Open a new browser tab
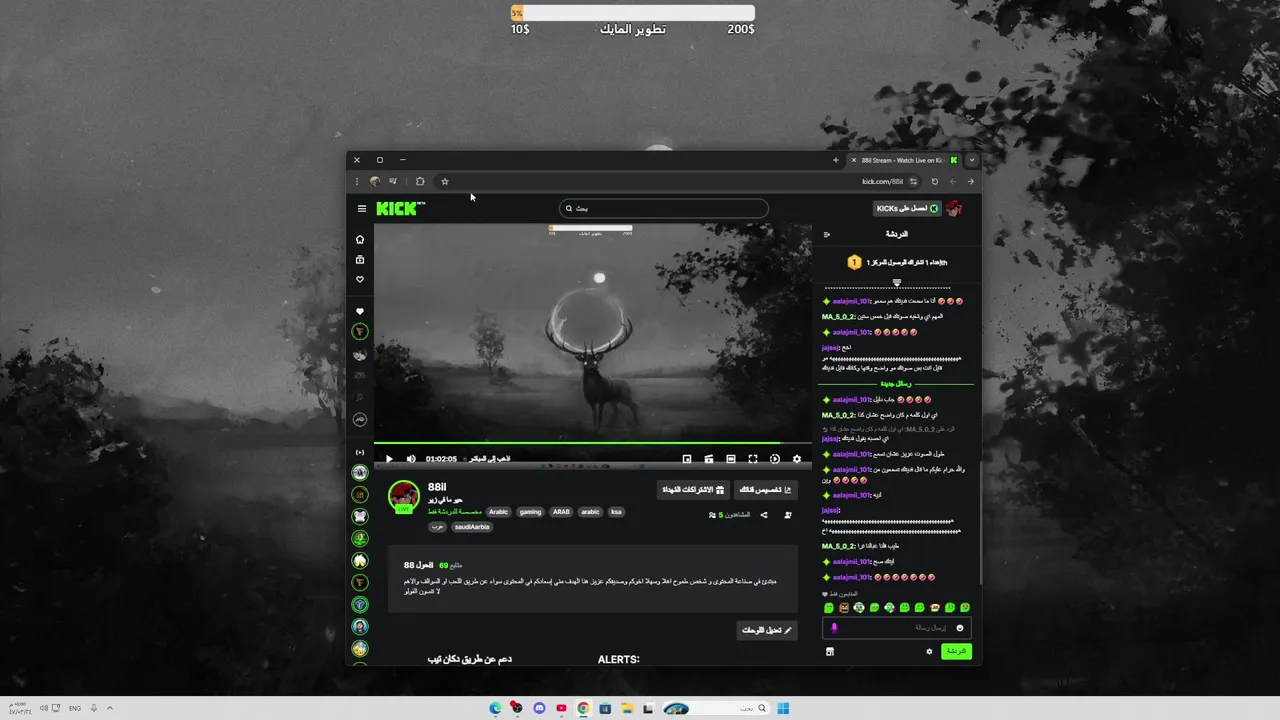This screenshot has width=1280, height=720. click(836, 160)
